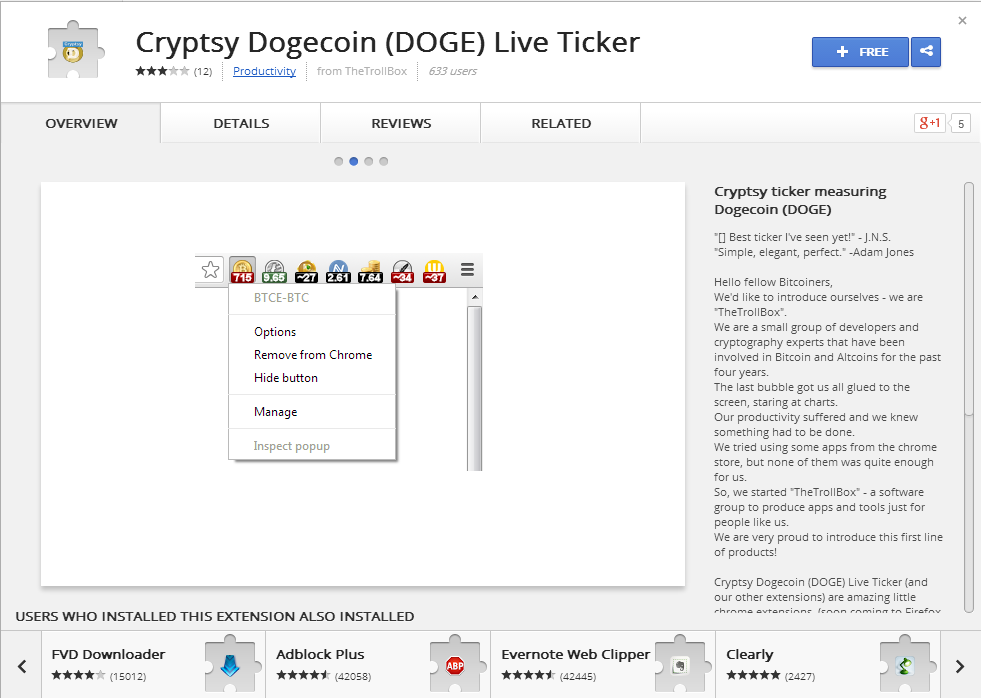Click the extension title Cryptsy Dogecoin Live Ticker

pyautogui.click(x=388, y=43)
